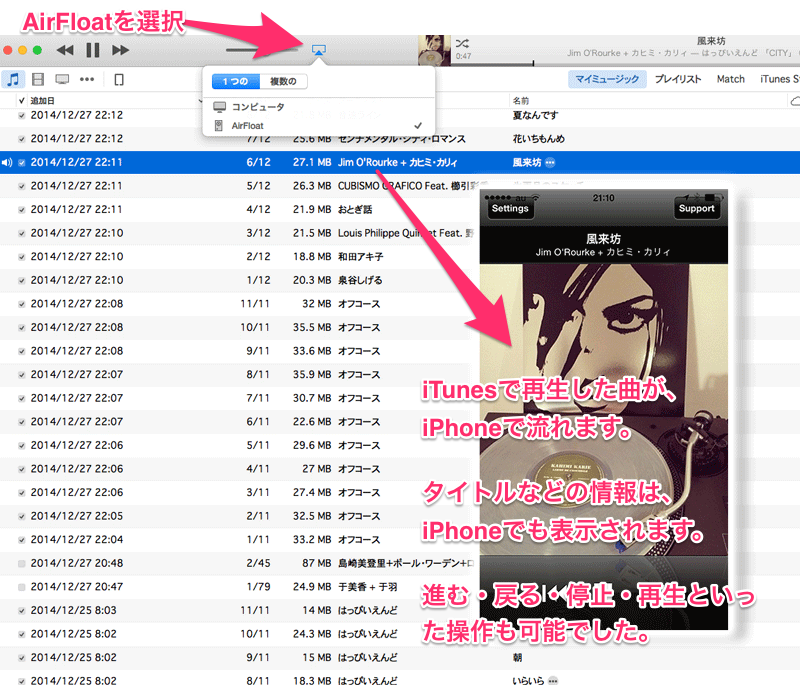Adjust the volume slider
The height and width of the screenshot is (685, 800).
tap(261, 50)
